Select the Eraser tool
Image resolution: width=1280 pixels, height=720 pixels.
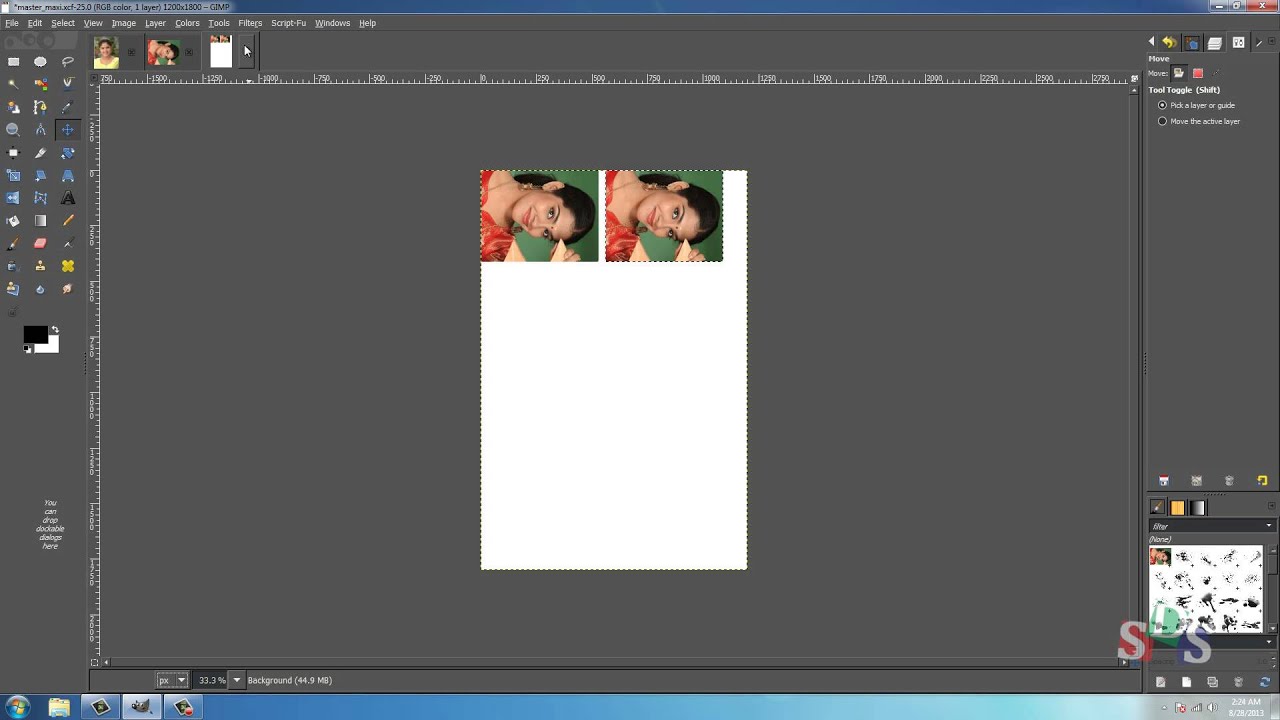click(x=40, y=243)
